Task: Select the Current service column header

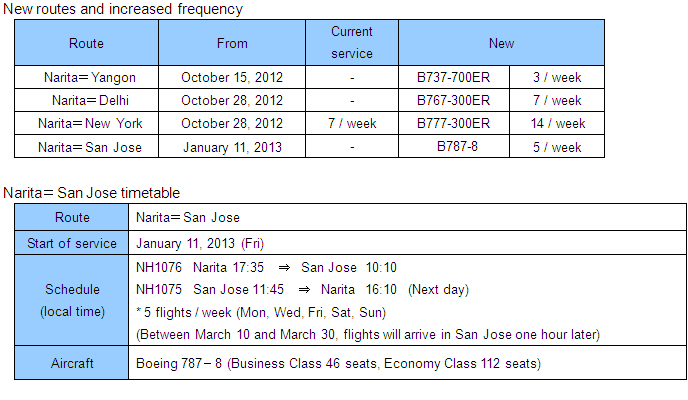Action: (x=351, y=43)
